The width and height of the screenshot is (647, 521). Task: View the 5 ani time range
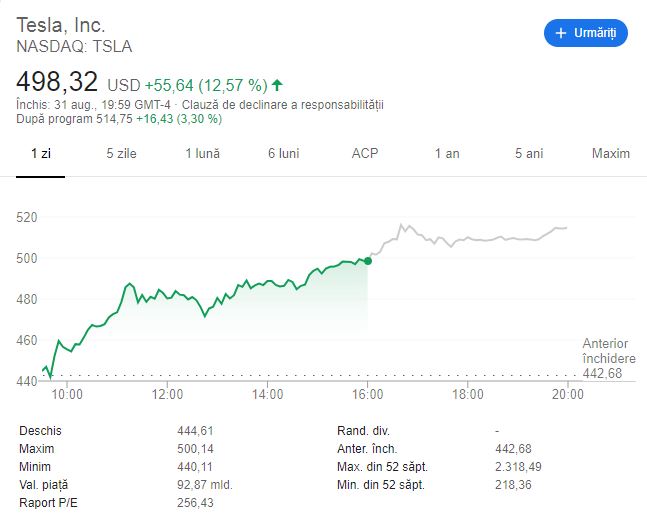point(529,153)
